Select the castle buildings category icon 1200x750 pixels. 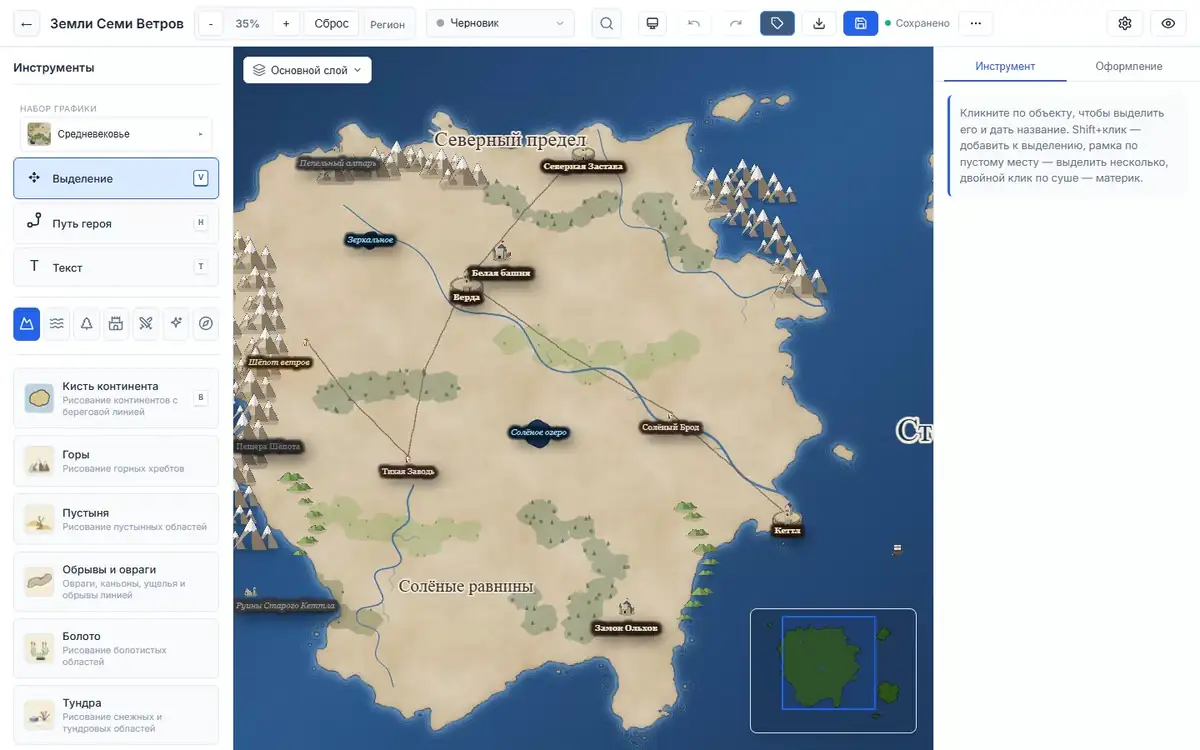pyautogui.click(x=116, y=323)
